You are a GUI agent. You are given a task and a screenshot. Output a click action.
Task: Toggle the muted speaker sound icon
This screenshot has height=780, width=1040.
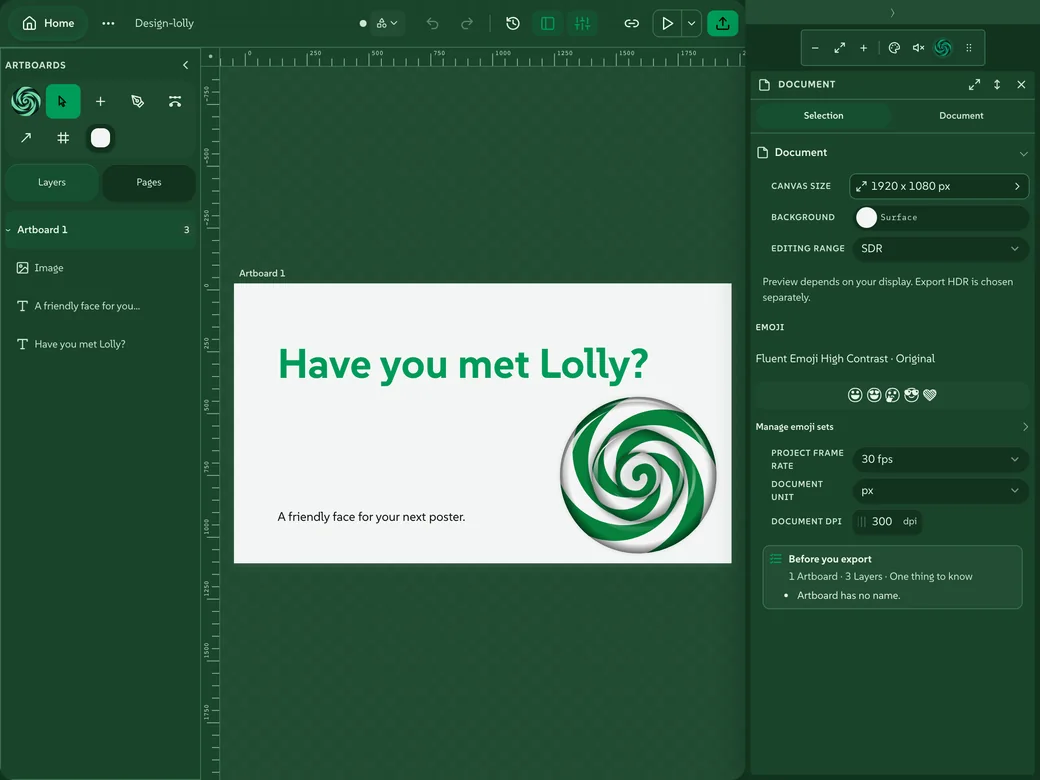pos(919,48)
